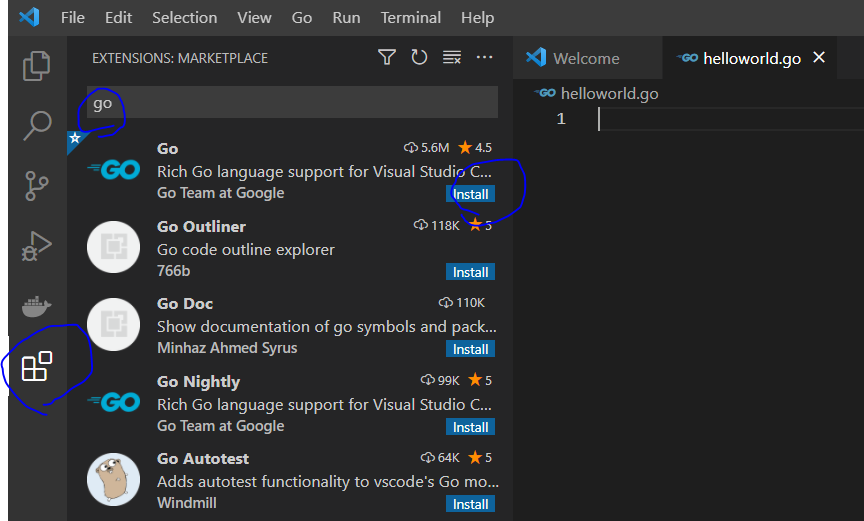Switch to the Welcome tab

(587, 58)
